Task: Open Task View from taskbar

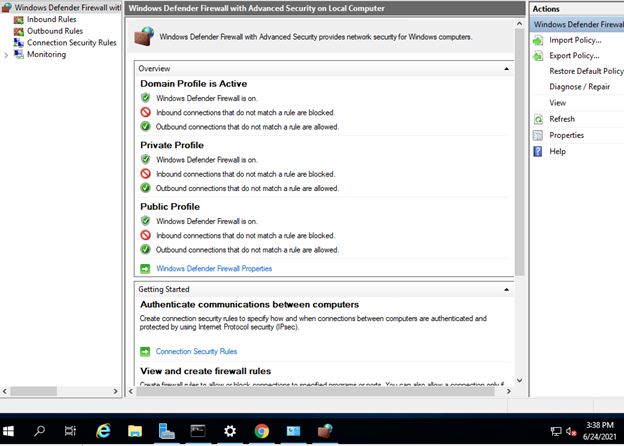Action: [70, 431]
